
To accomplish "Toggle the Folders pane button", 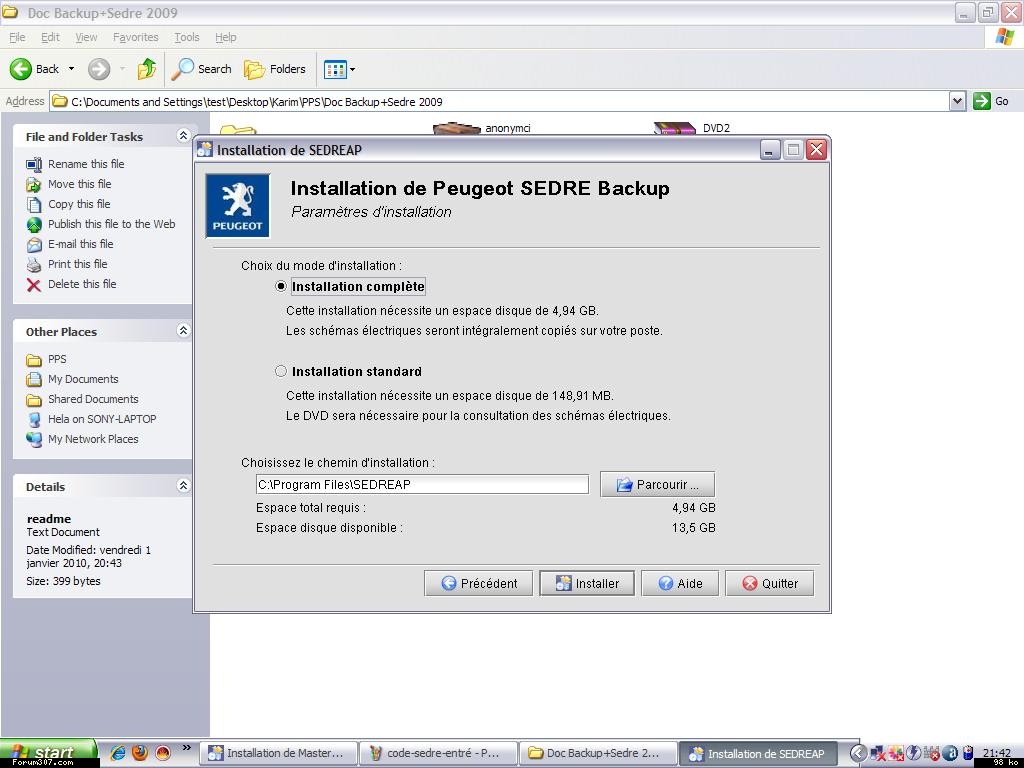I will (x=275, y=69).
